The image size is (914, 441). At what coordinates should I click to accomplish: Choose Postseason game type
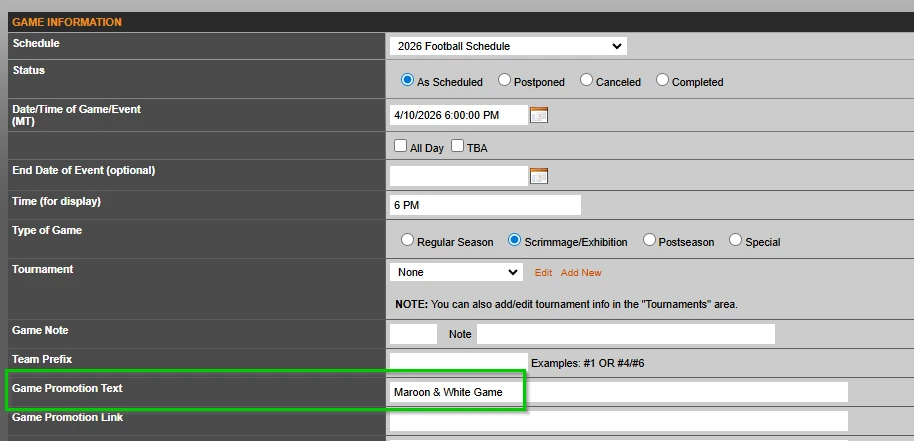tap(649, 240)
